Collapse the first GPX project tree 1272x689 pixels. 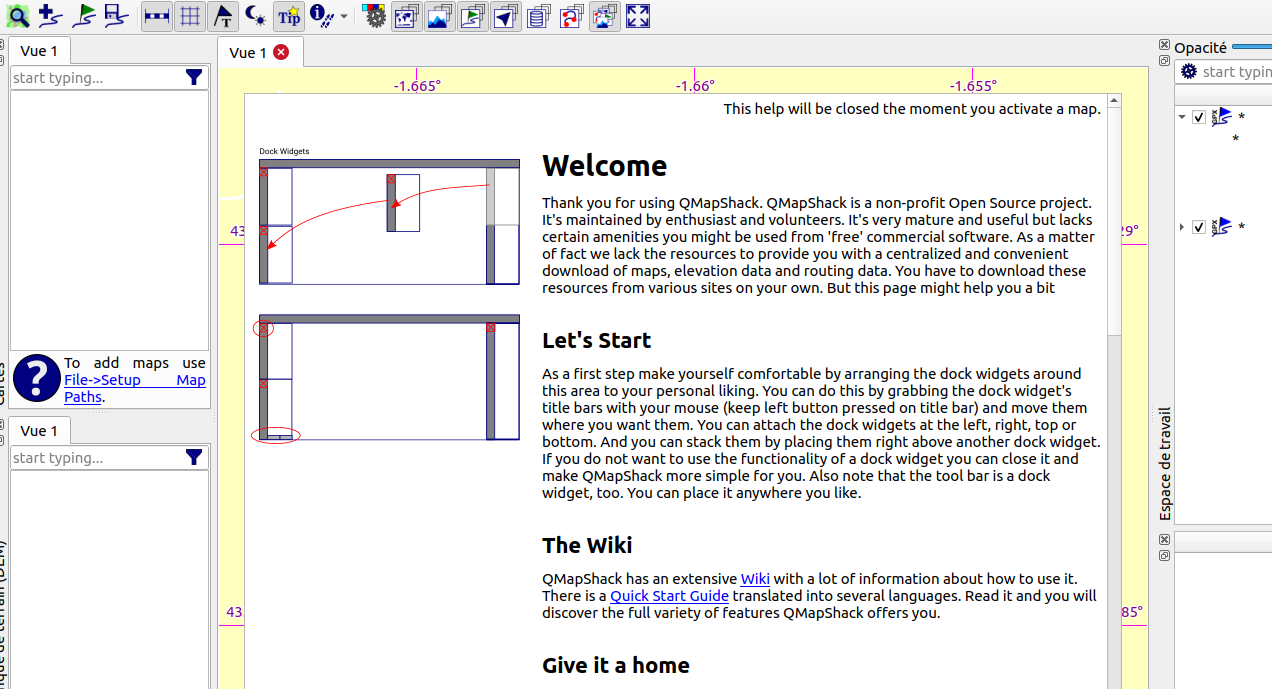tap(1181, 116)
